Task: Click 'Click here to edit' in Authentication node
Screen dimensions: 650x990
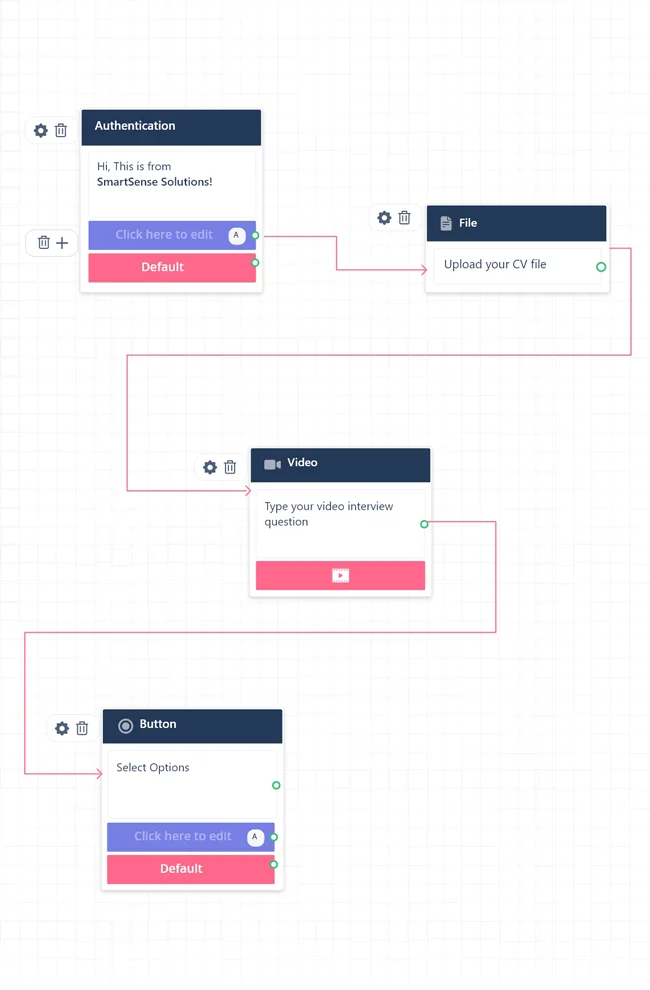Action: 164,235
